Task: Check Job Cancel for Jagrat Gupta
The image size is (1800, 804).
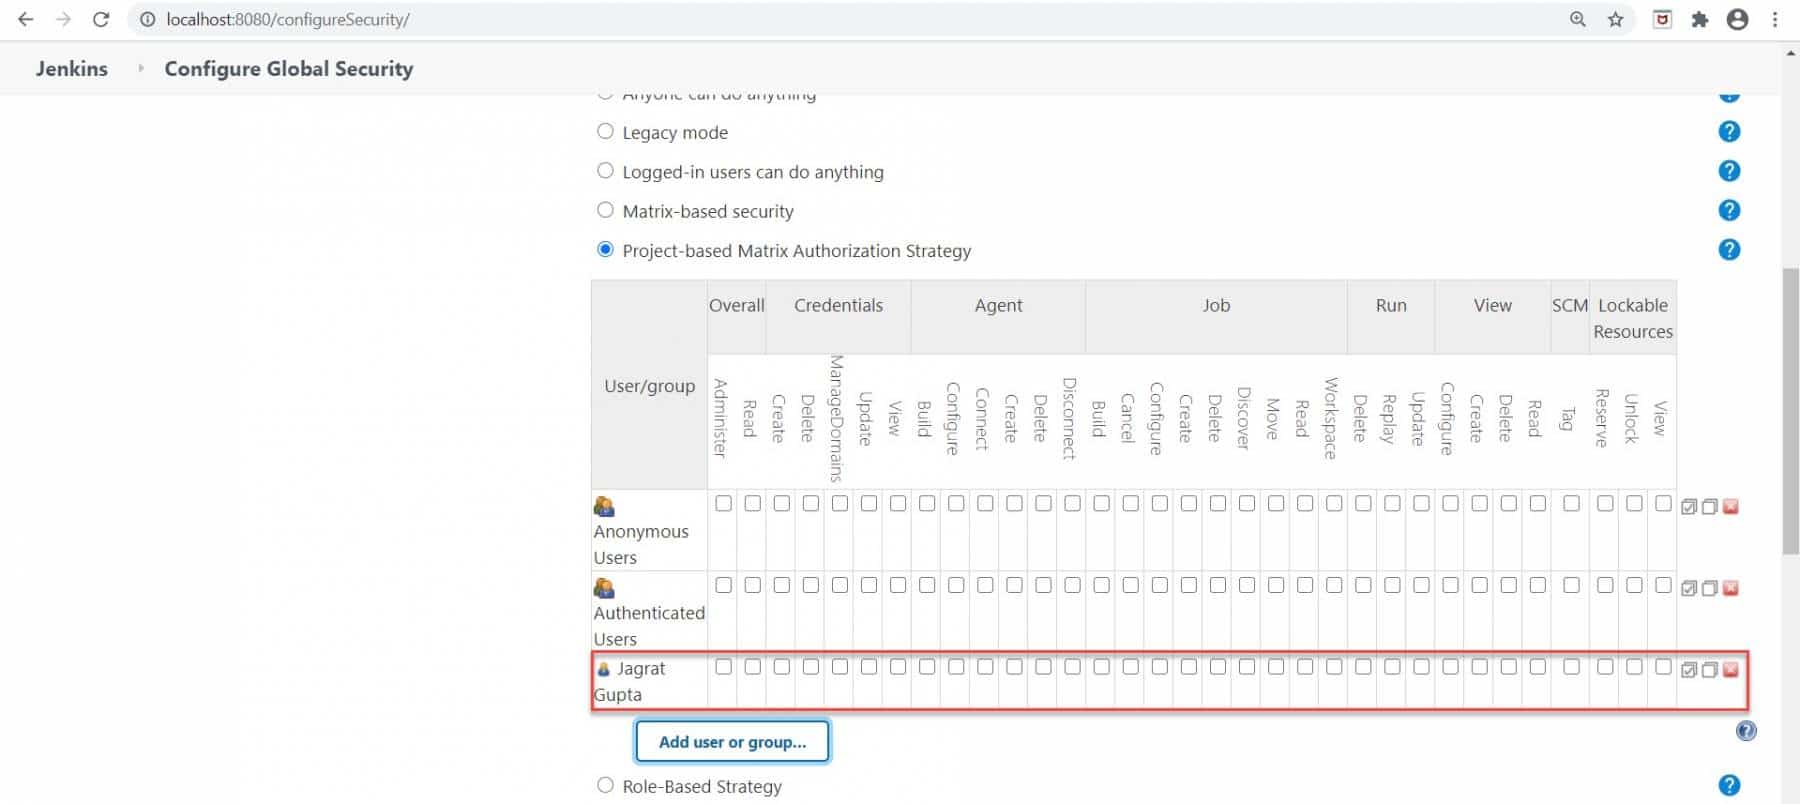Action: [x=1130, y=667]
